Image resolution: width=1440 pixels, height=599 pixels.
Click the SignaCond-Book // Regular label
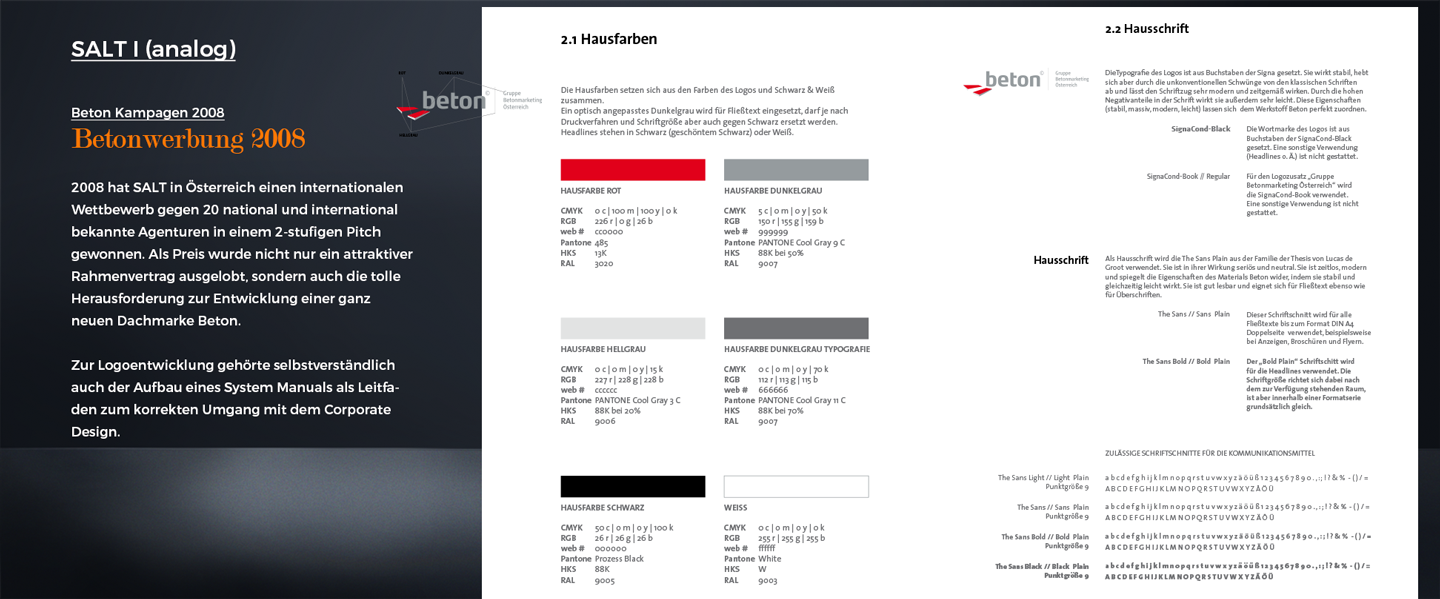click(x=1188, y=176)
